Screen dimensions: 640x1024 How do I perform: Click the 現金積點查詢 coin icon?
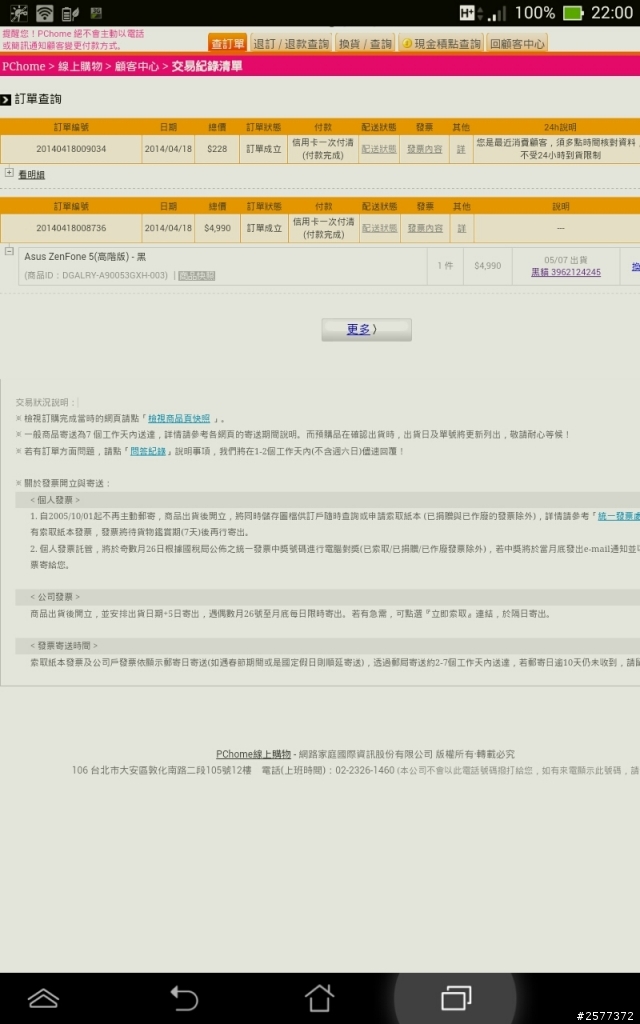click(406, 44)
